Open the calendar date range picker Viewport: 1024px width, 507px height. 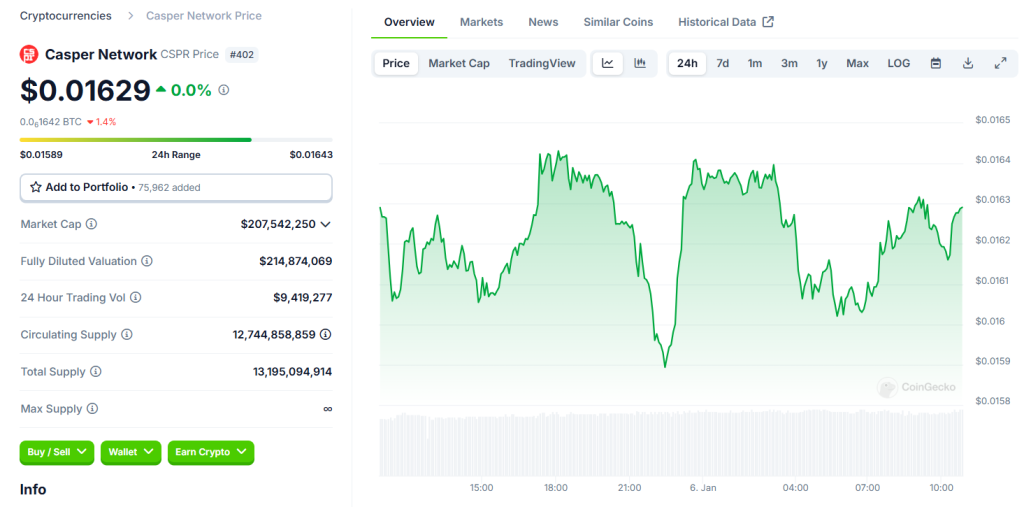point(936,63)
